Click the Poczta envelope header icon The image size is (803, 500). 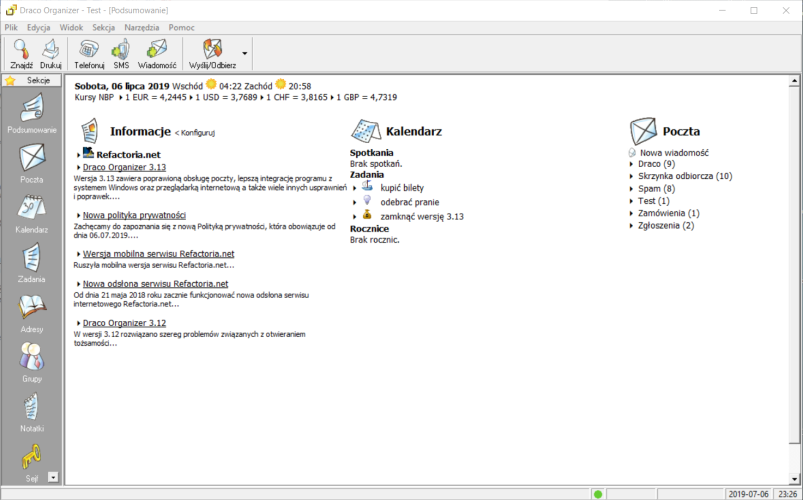point(643,131)
